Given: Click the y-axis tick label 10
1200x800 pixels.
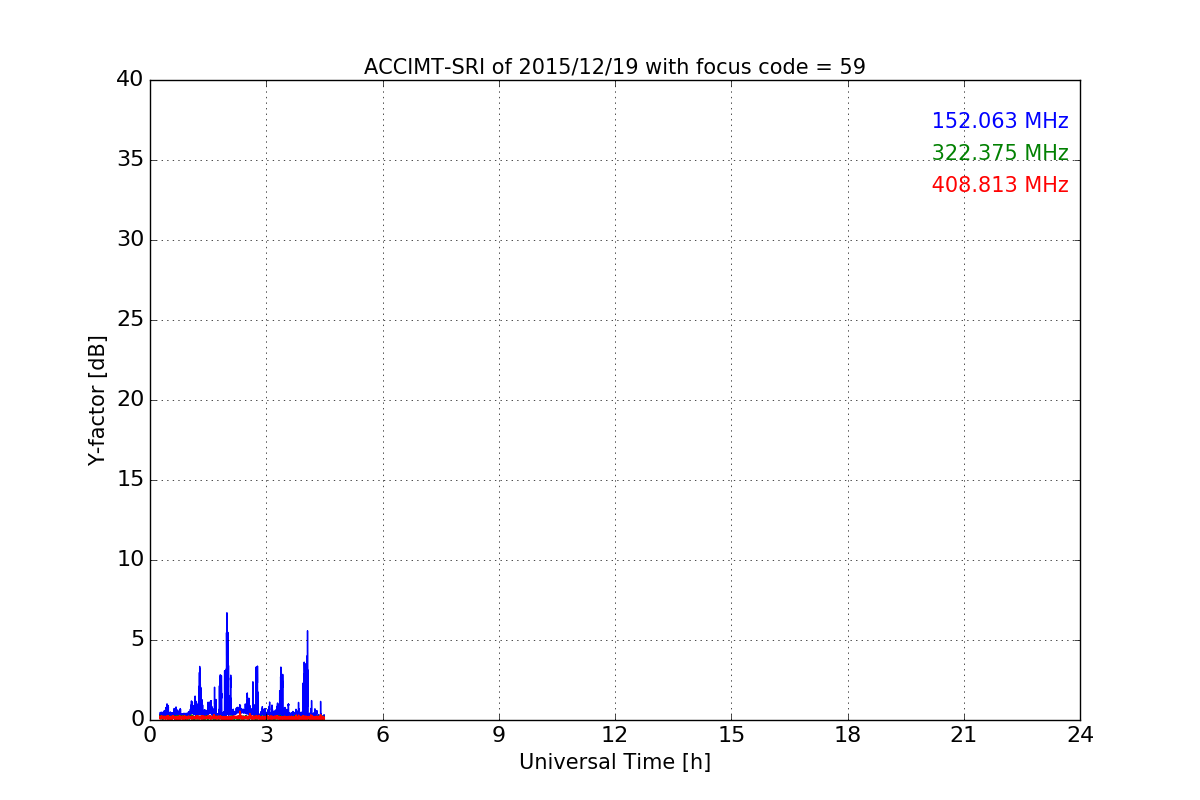Looking at the screenshot, I should pyautogui.click(x=130, y=560).
